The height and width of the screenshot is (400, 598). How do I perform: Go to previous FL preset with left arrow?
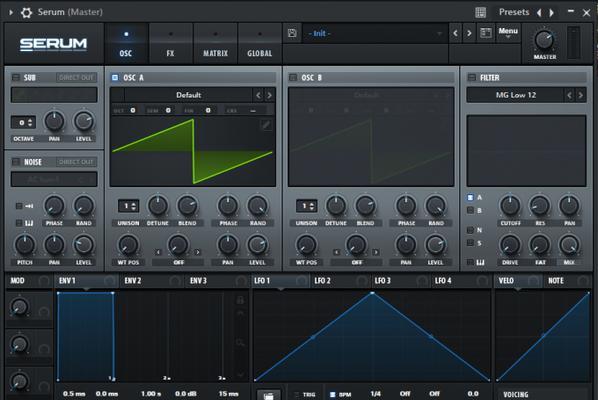point(539,13)
